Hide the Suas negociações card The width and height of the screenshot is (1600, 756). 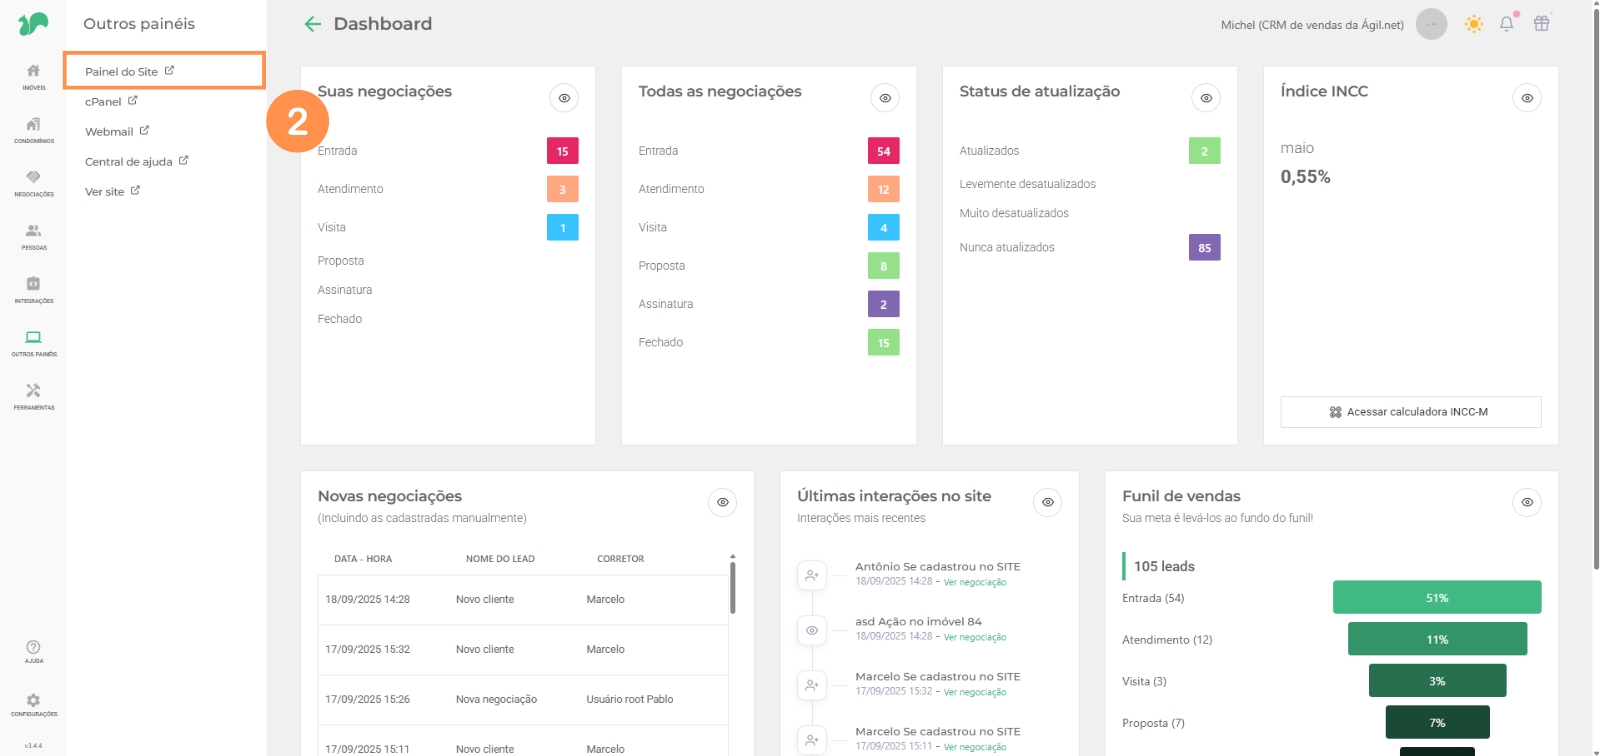click(x=564, y=98)
